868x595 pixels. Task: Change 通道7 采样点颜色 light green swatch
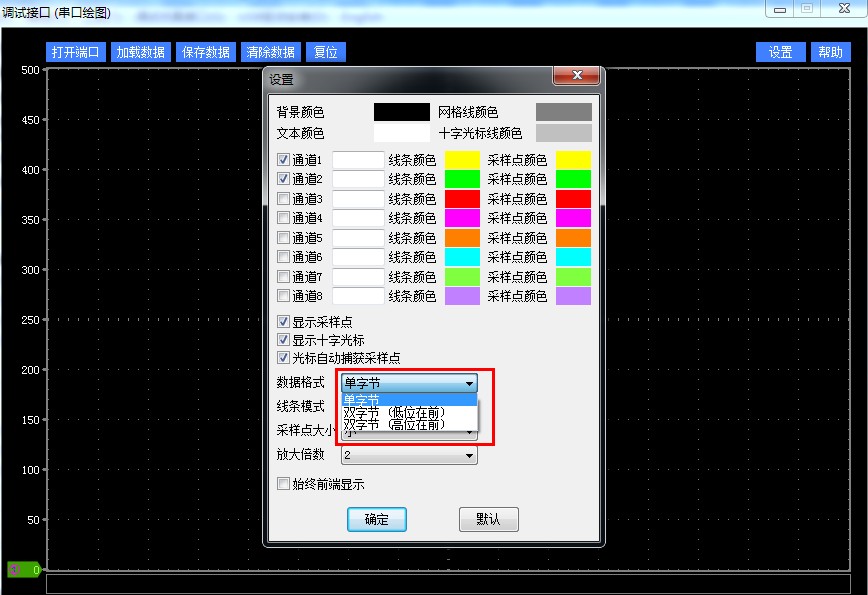pos(574,276)
